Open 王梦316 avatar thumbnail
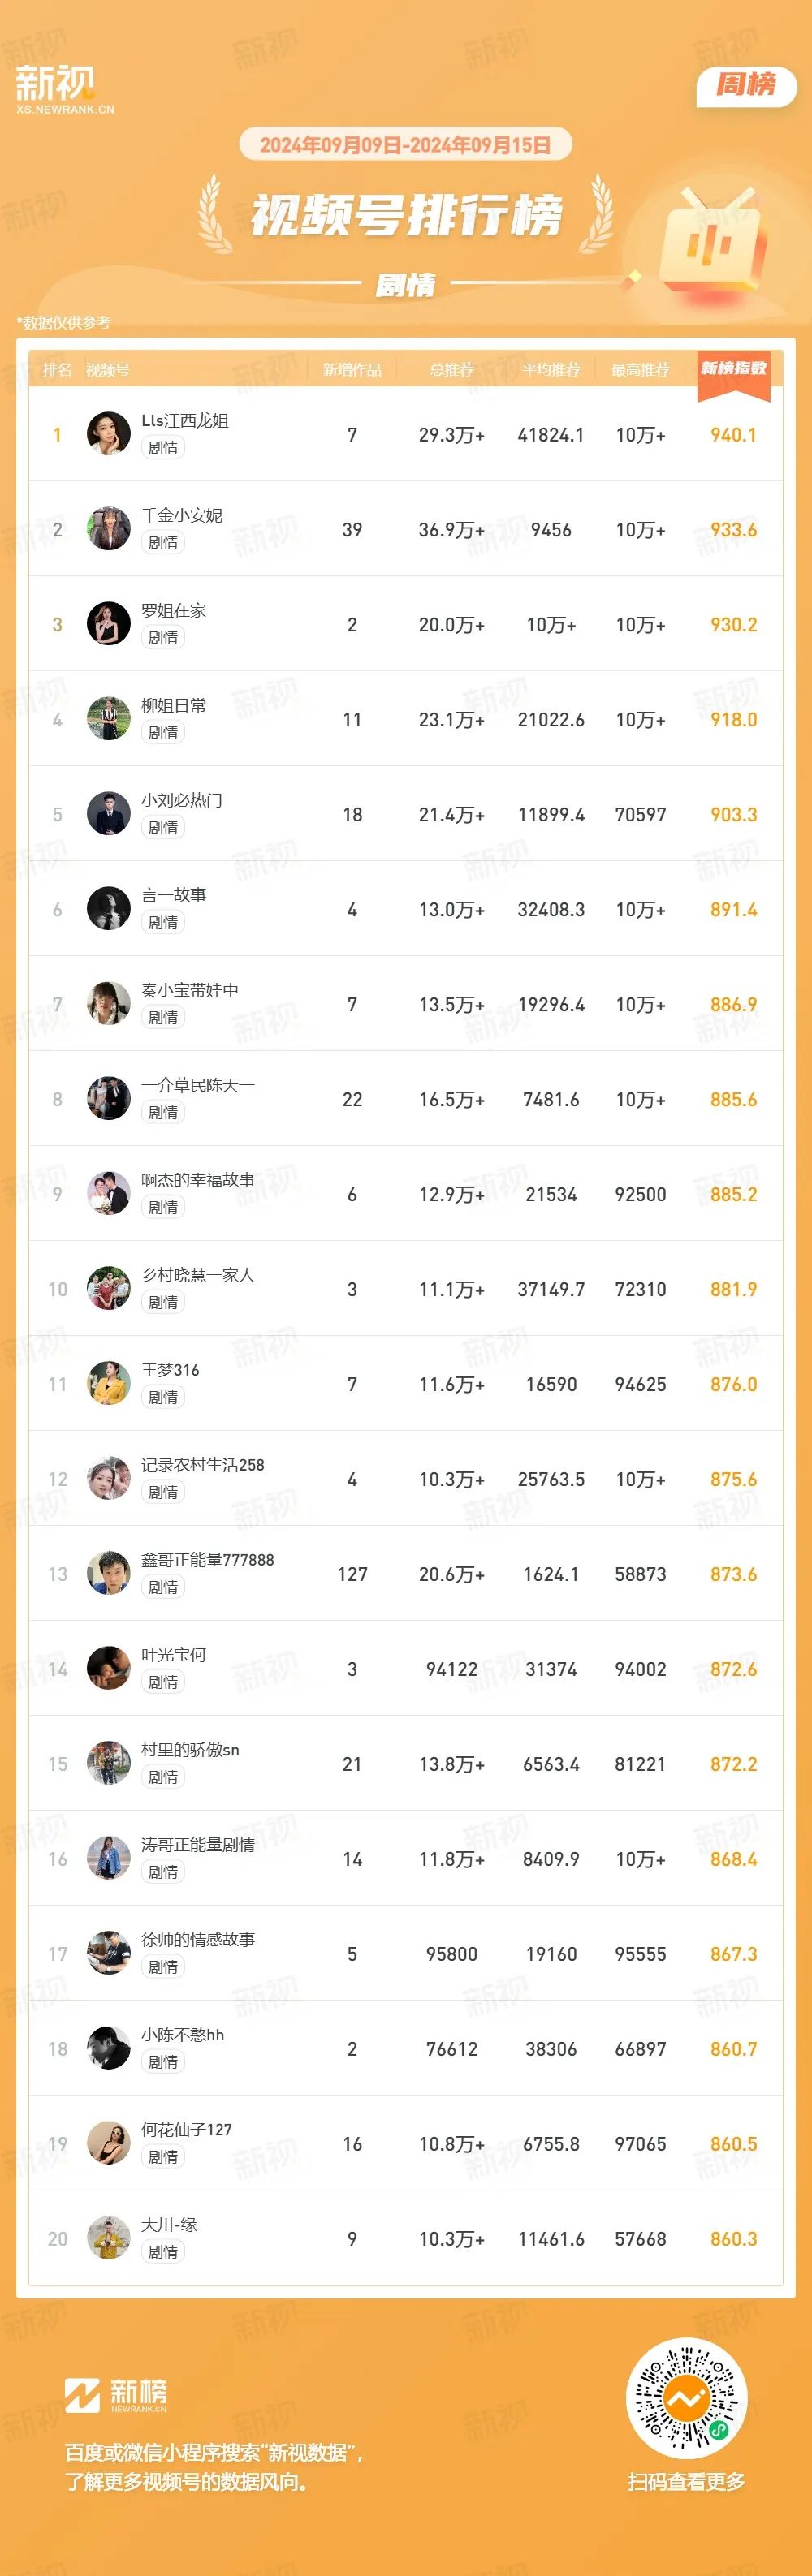This screenshot has height=2576, width=812. pos(109,1383)
